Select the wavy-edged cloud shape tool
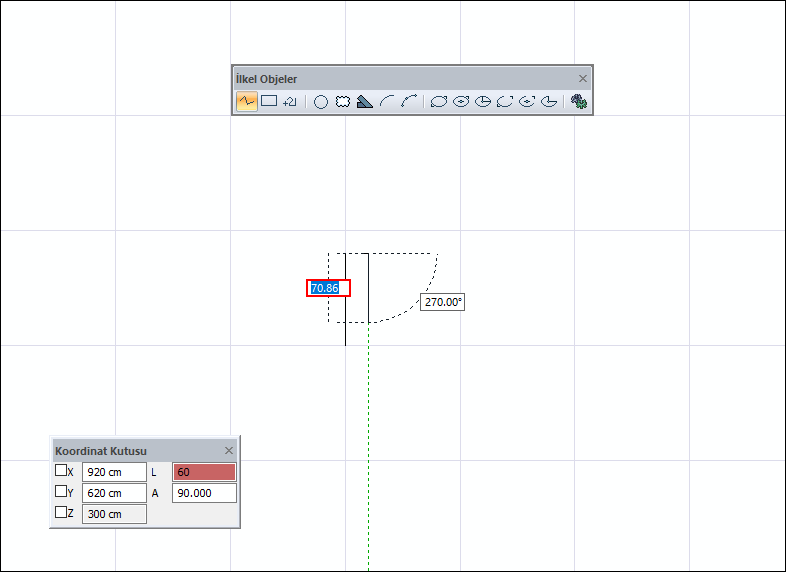The image size is (786, 572). point(343,102)
